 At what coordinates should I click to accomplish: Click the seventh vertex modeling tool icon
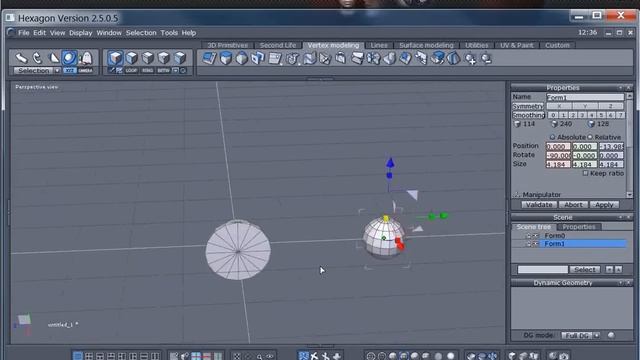tap(309, 58)
